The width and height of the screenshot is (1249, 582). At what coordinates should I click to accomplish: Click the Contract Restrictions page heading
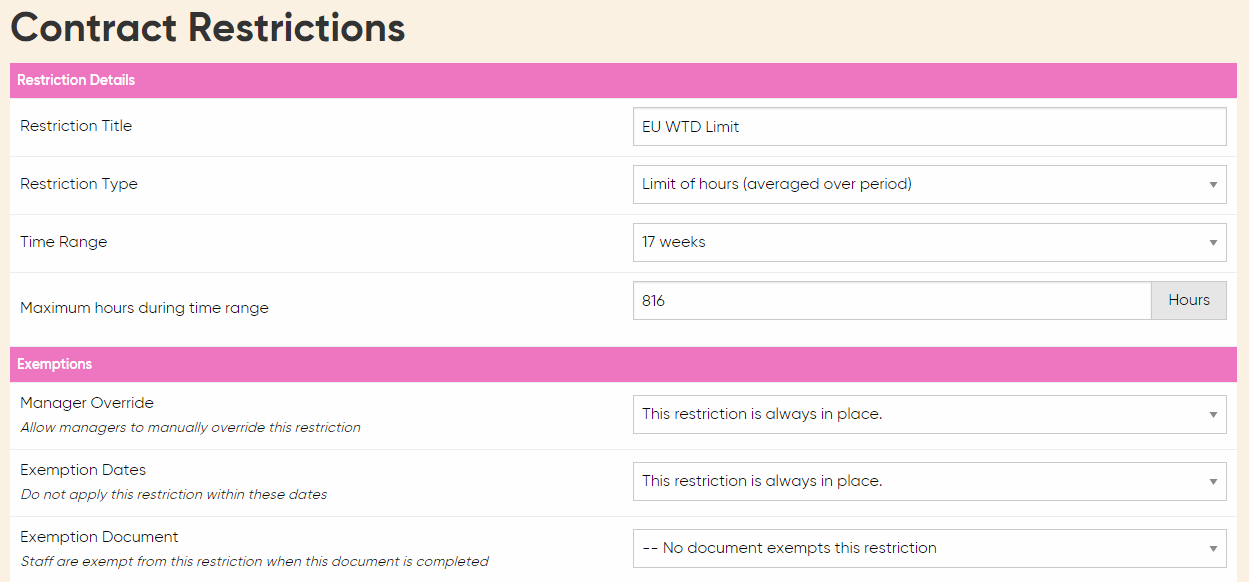pos(208,27)
